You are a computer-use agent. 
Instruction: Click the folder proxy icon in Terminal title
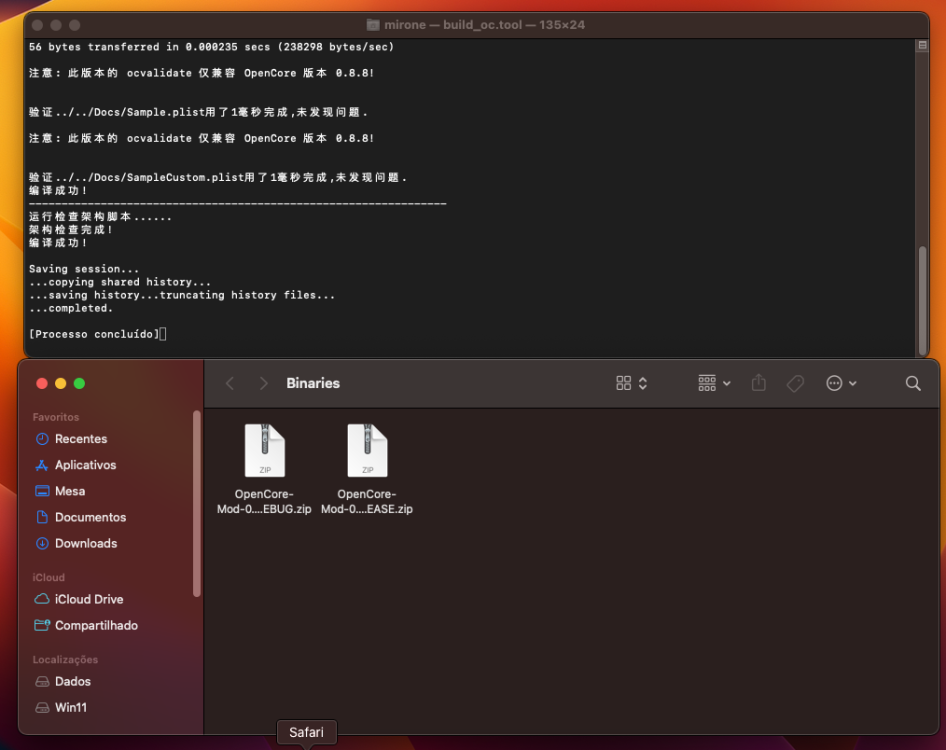coord(373,25)
